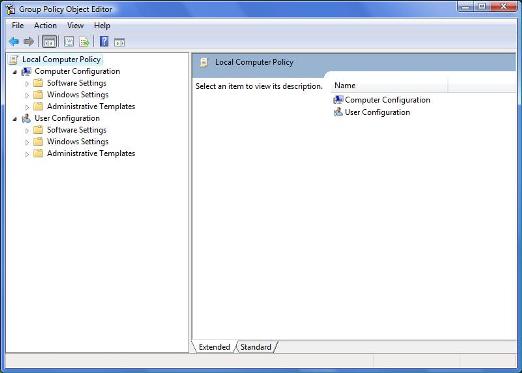522x373 pixels.
Task: Click the User Configuration icon in the right pane list
Action: point(338,112)
